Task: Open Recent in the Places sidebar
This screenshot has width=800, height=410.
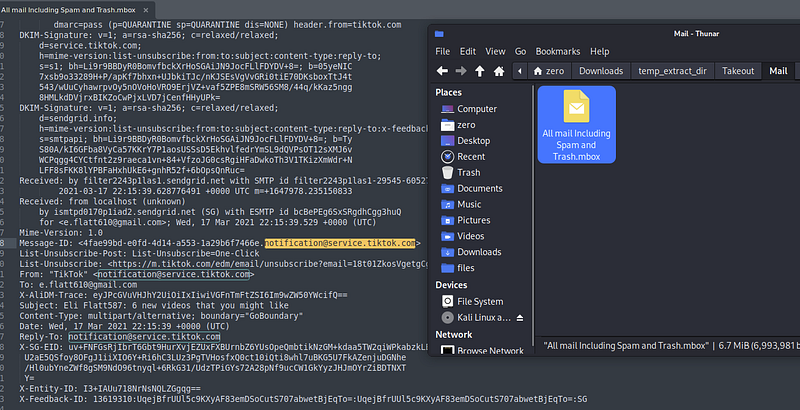Action: 471,156
